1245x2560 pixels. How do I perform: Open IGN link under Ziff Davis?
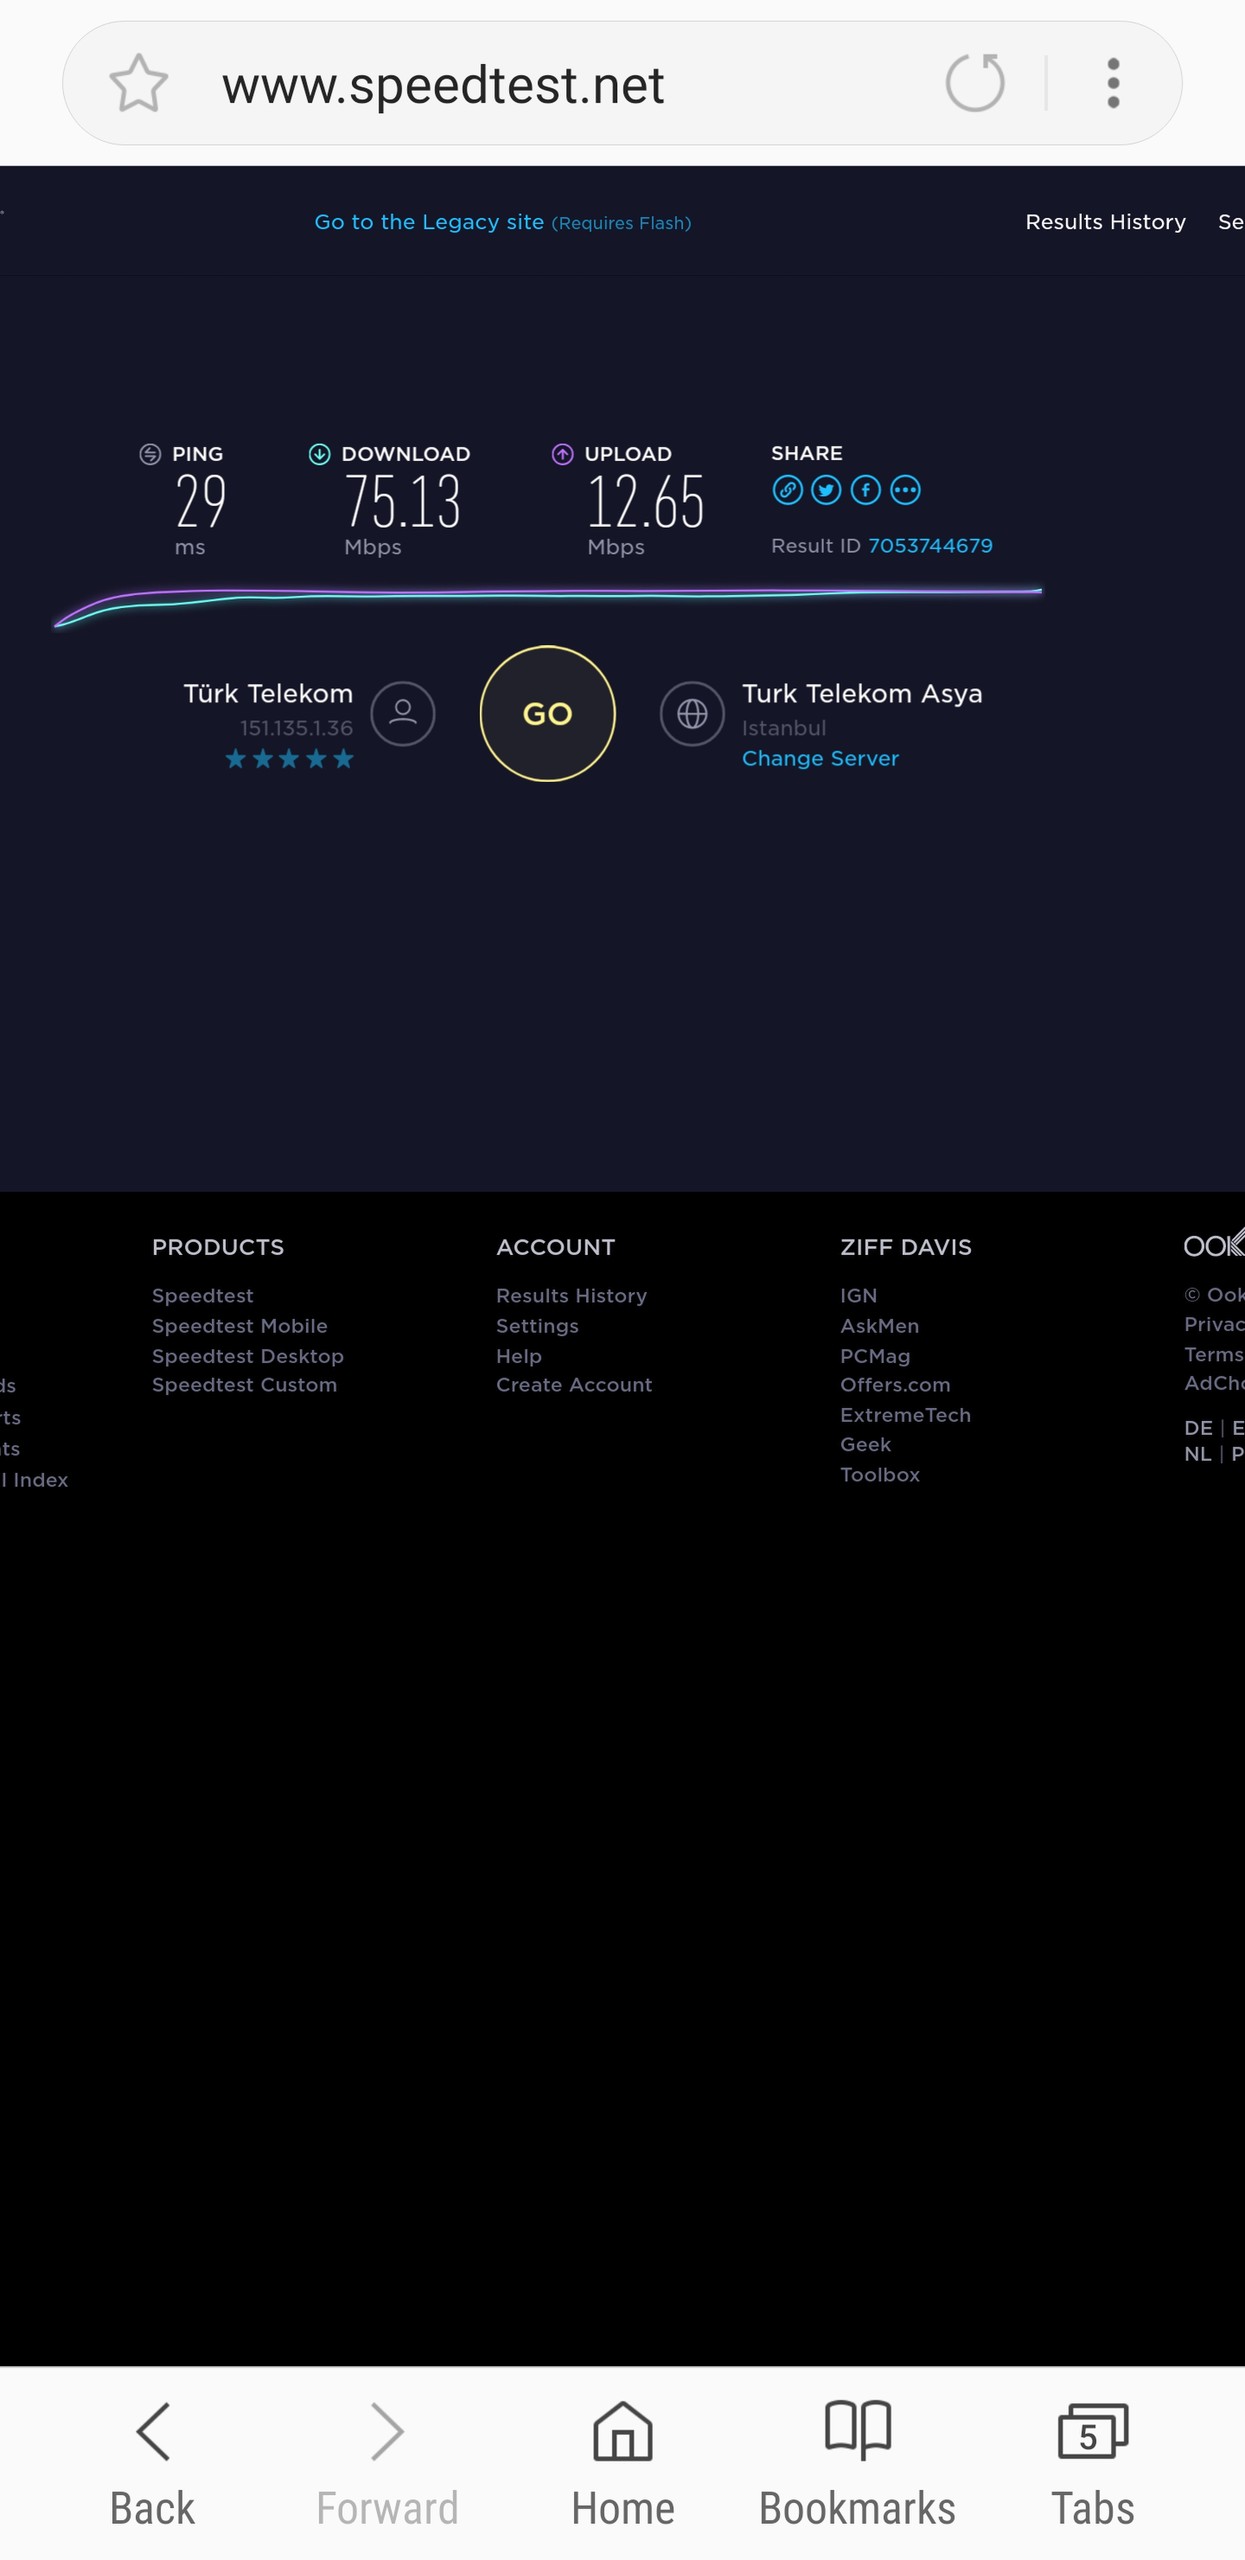point(858,1295)
